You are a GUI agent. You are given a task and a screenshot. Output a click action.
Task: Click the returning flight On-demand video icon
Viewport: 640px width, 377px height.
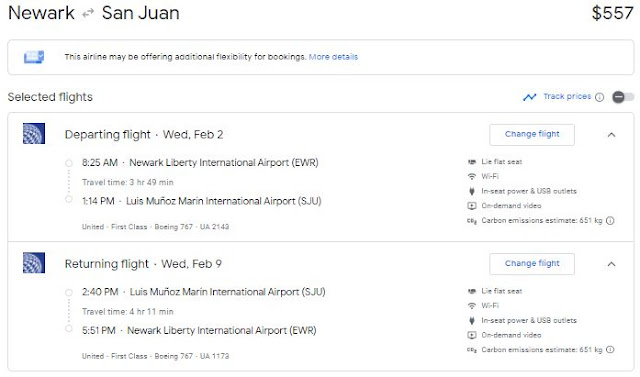tap(472, 335)
